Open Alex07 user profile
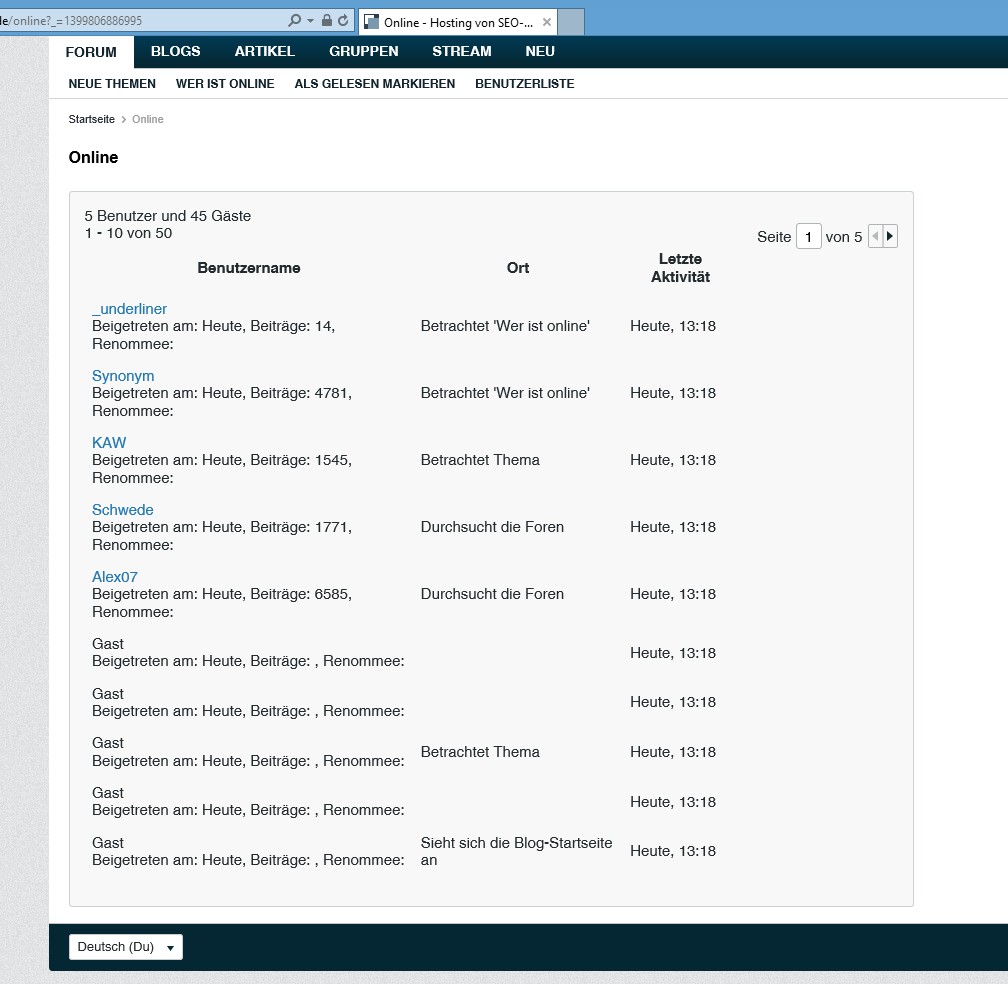 tap(114, 577)
